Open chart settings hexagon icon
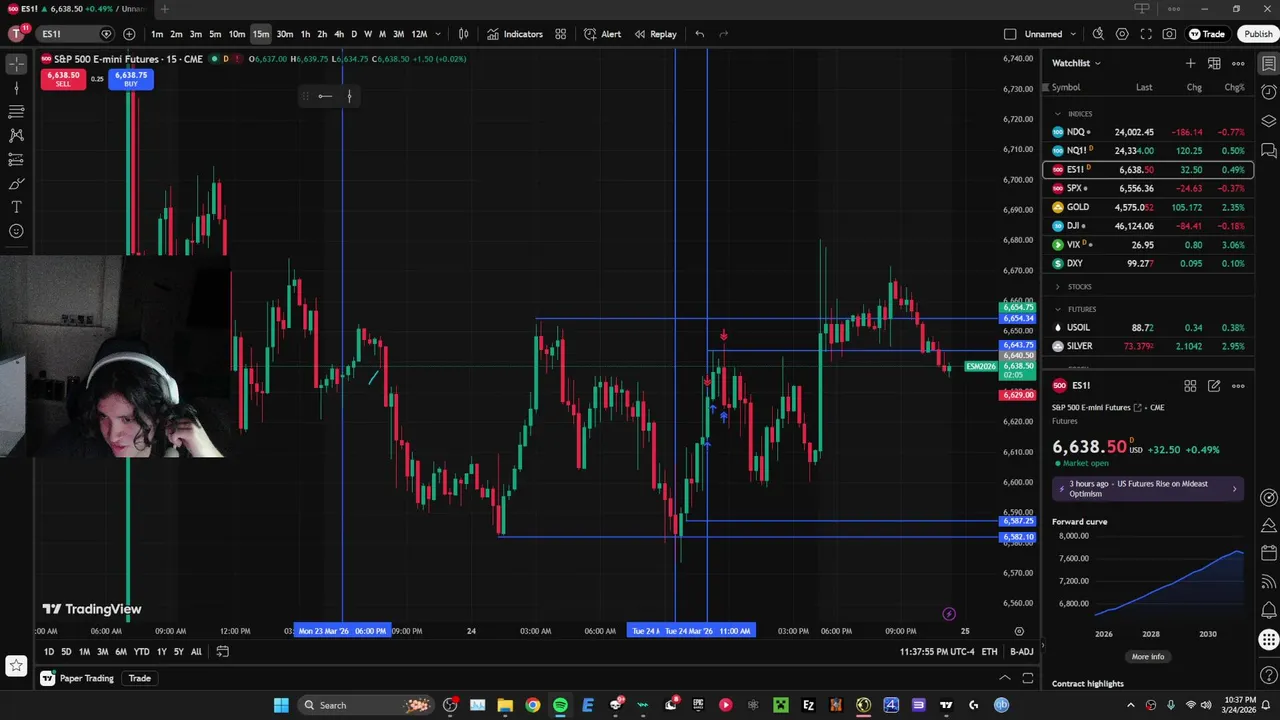Image resolution: width=1280 pixels, height=720 pixels. click(x=1122, y=34)
